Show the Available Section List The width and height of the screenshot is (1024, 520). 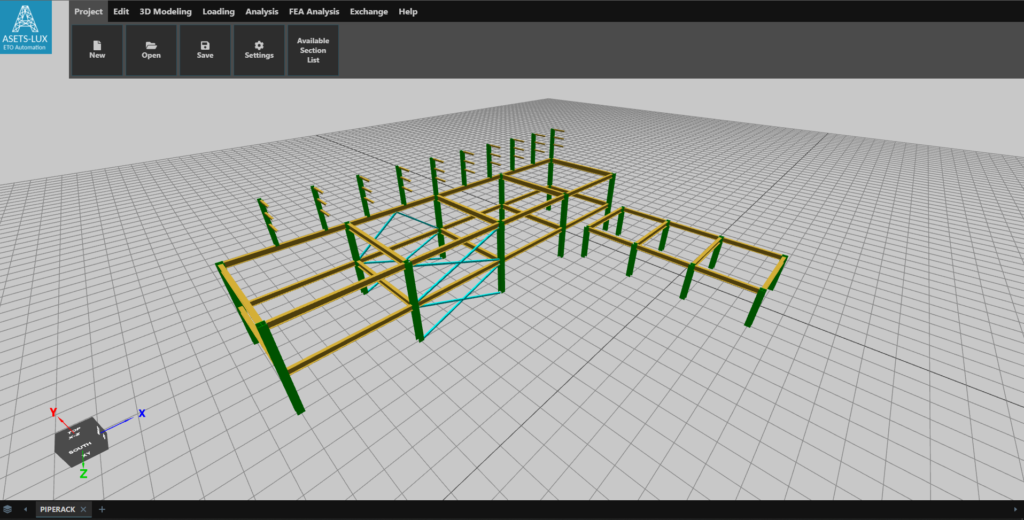[x=313, y=50]
